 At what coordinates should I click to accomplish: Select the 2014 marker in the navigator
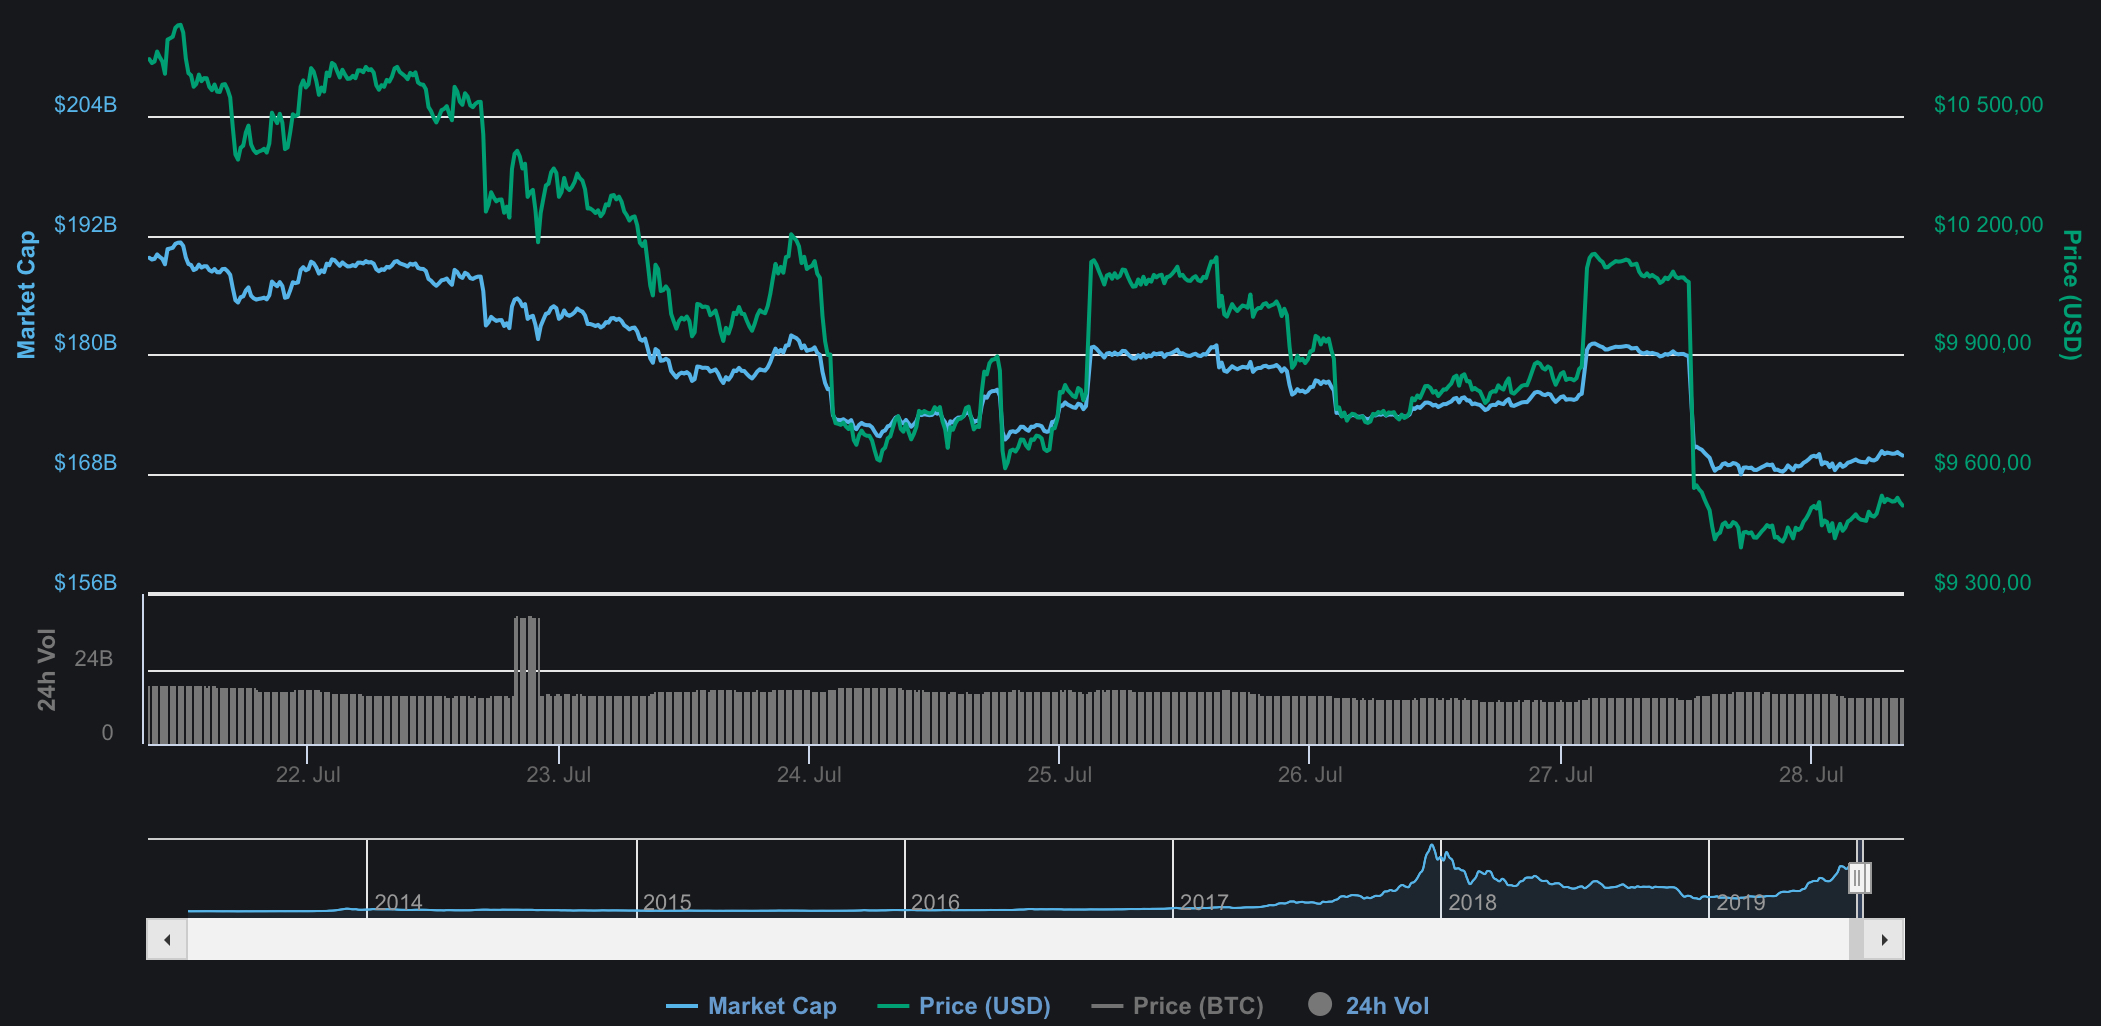click(398, 902)
